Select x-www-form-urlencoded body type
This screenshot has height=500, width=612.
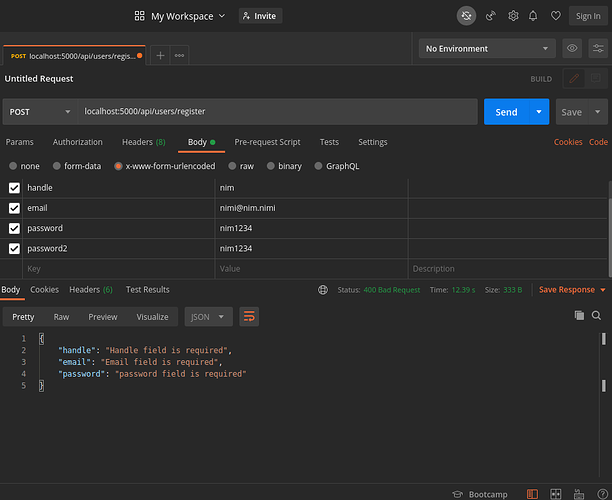coord(118,166)
